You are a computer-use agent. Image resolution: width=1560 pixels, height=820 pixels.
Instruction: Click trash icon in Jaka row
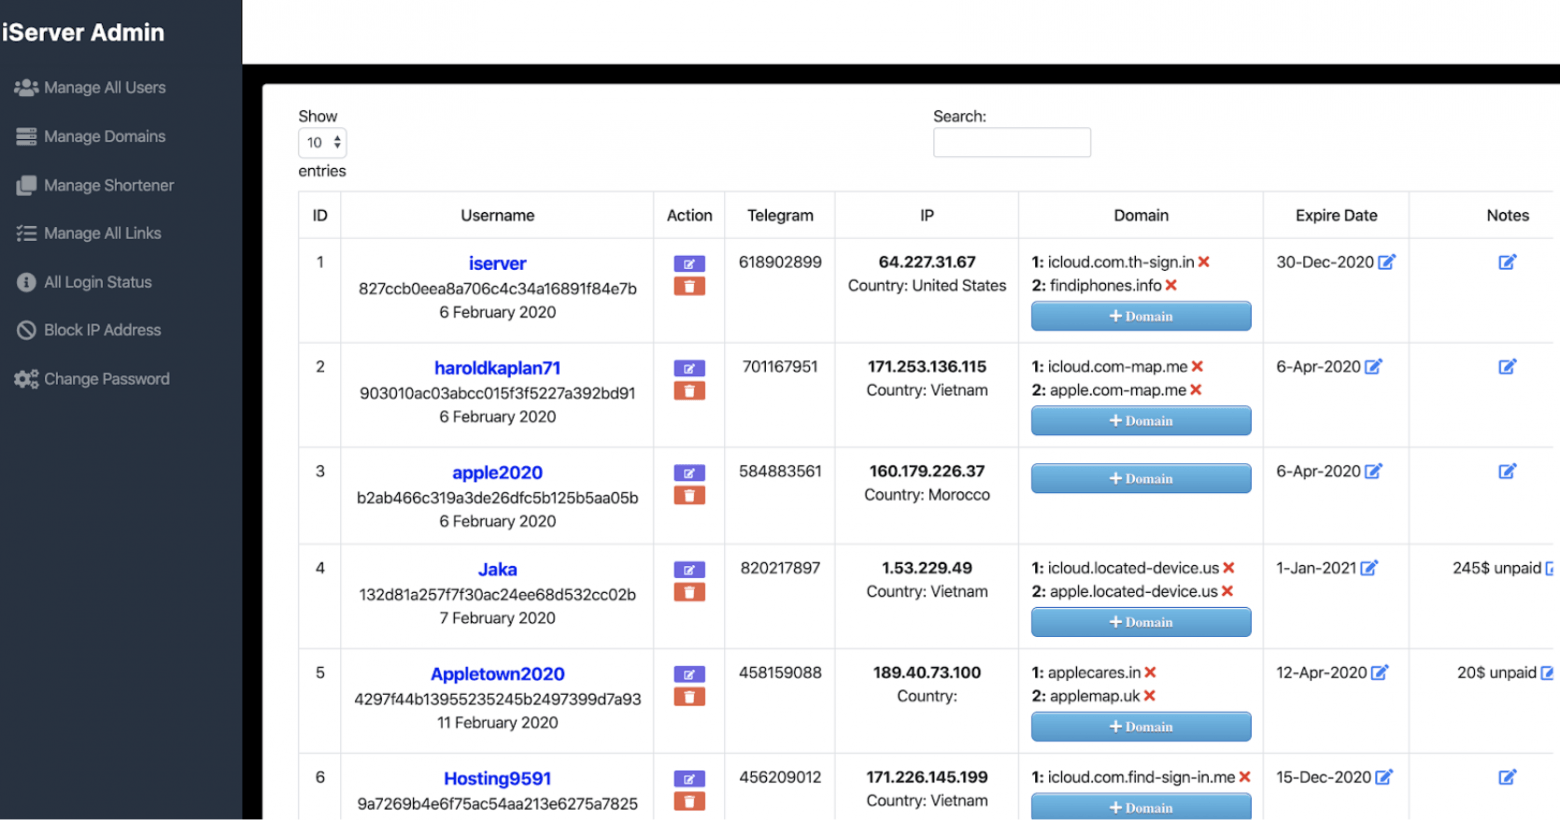[689, 592]
